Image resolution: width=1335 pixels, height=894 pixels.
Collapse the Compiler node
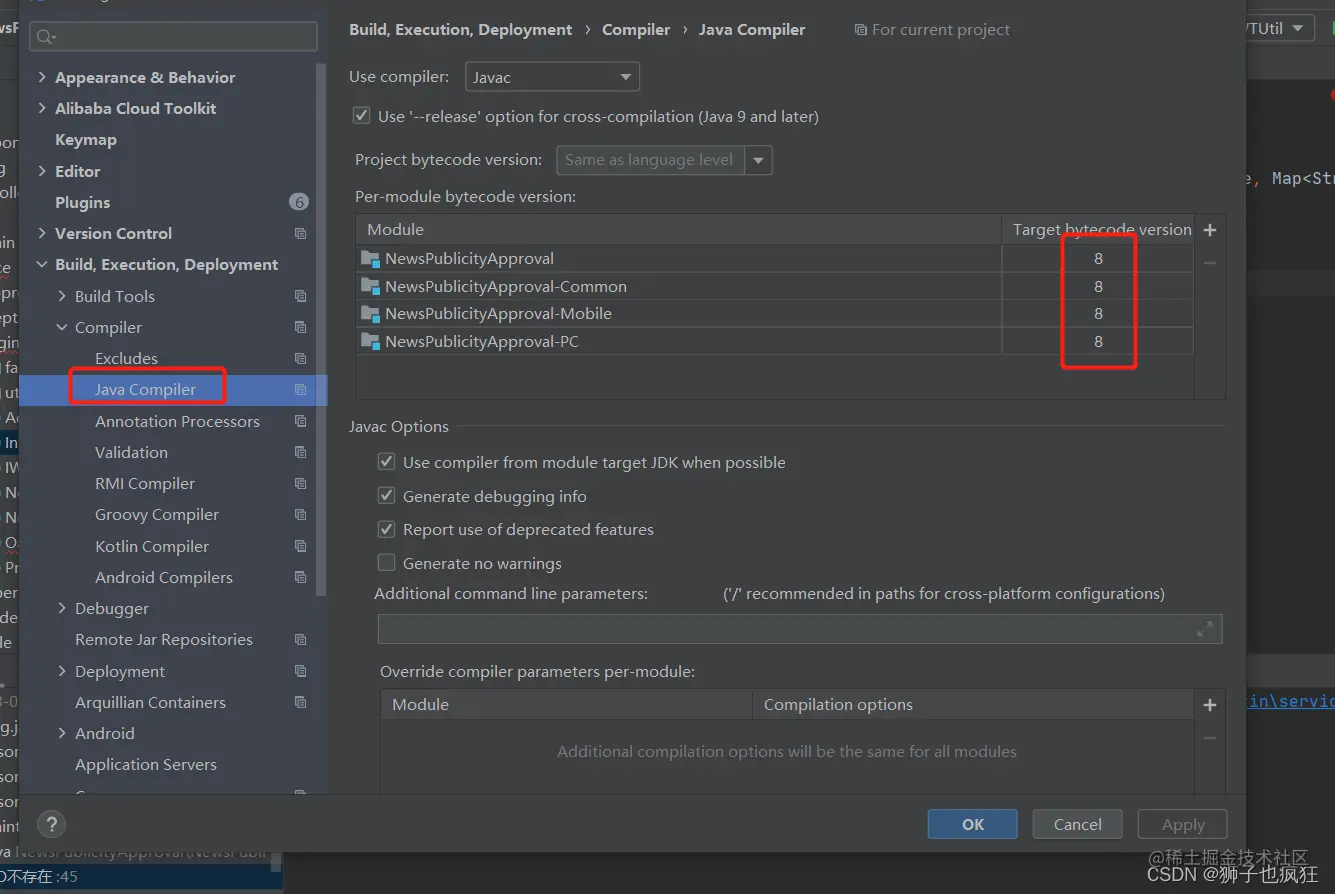click(62, 327)
